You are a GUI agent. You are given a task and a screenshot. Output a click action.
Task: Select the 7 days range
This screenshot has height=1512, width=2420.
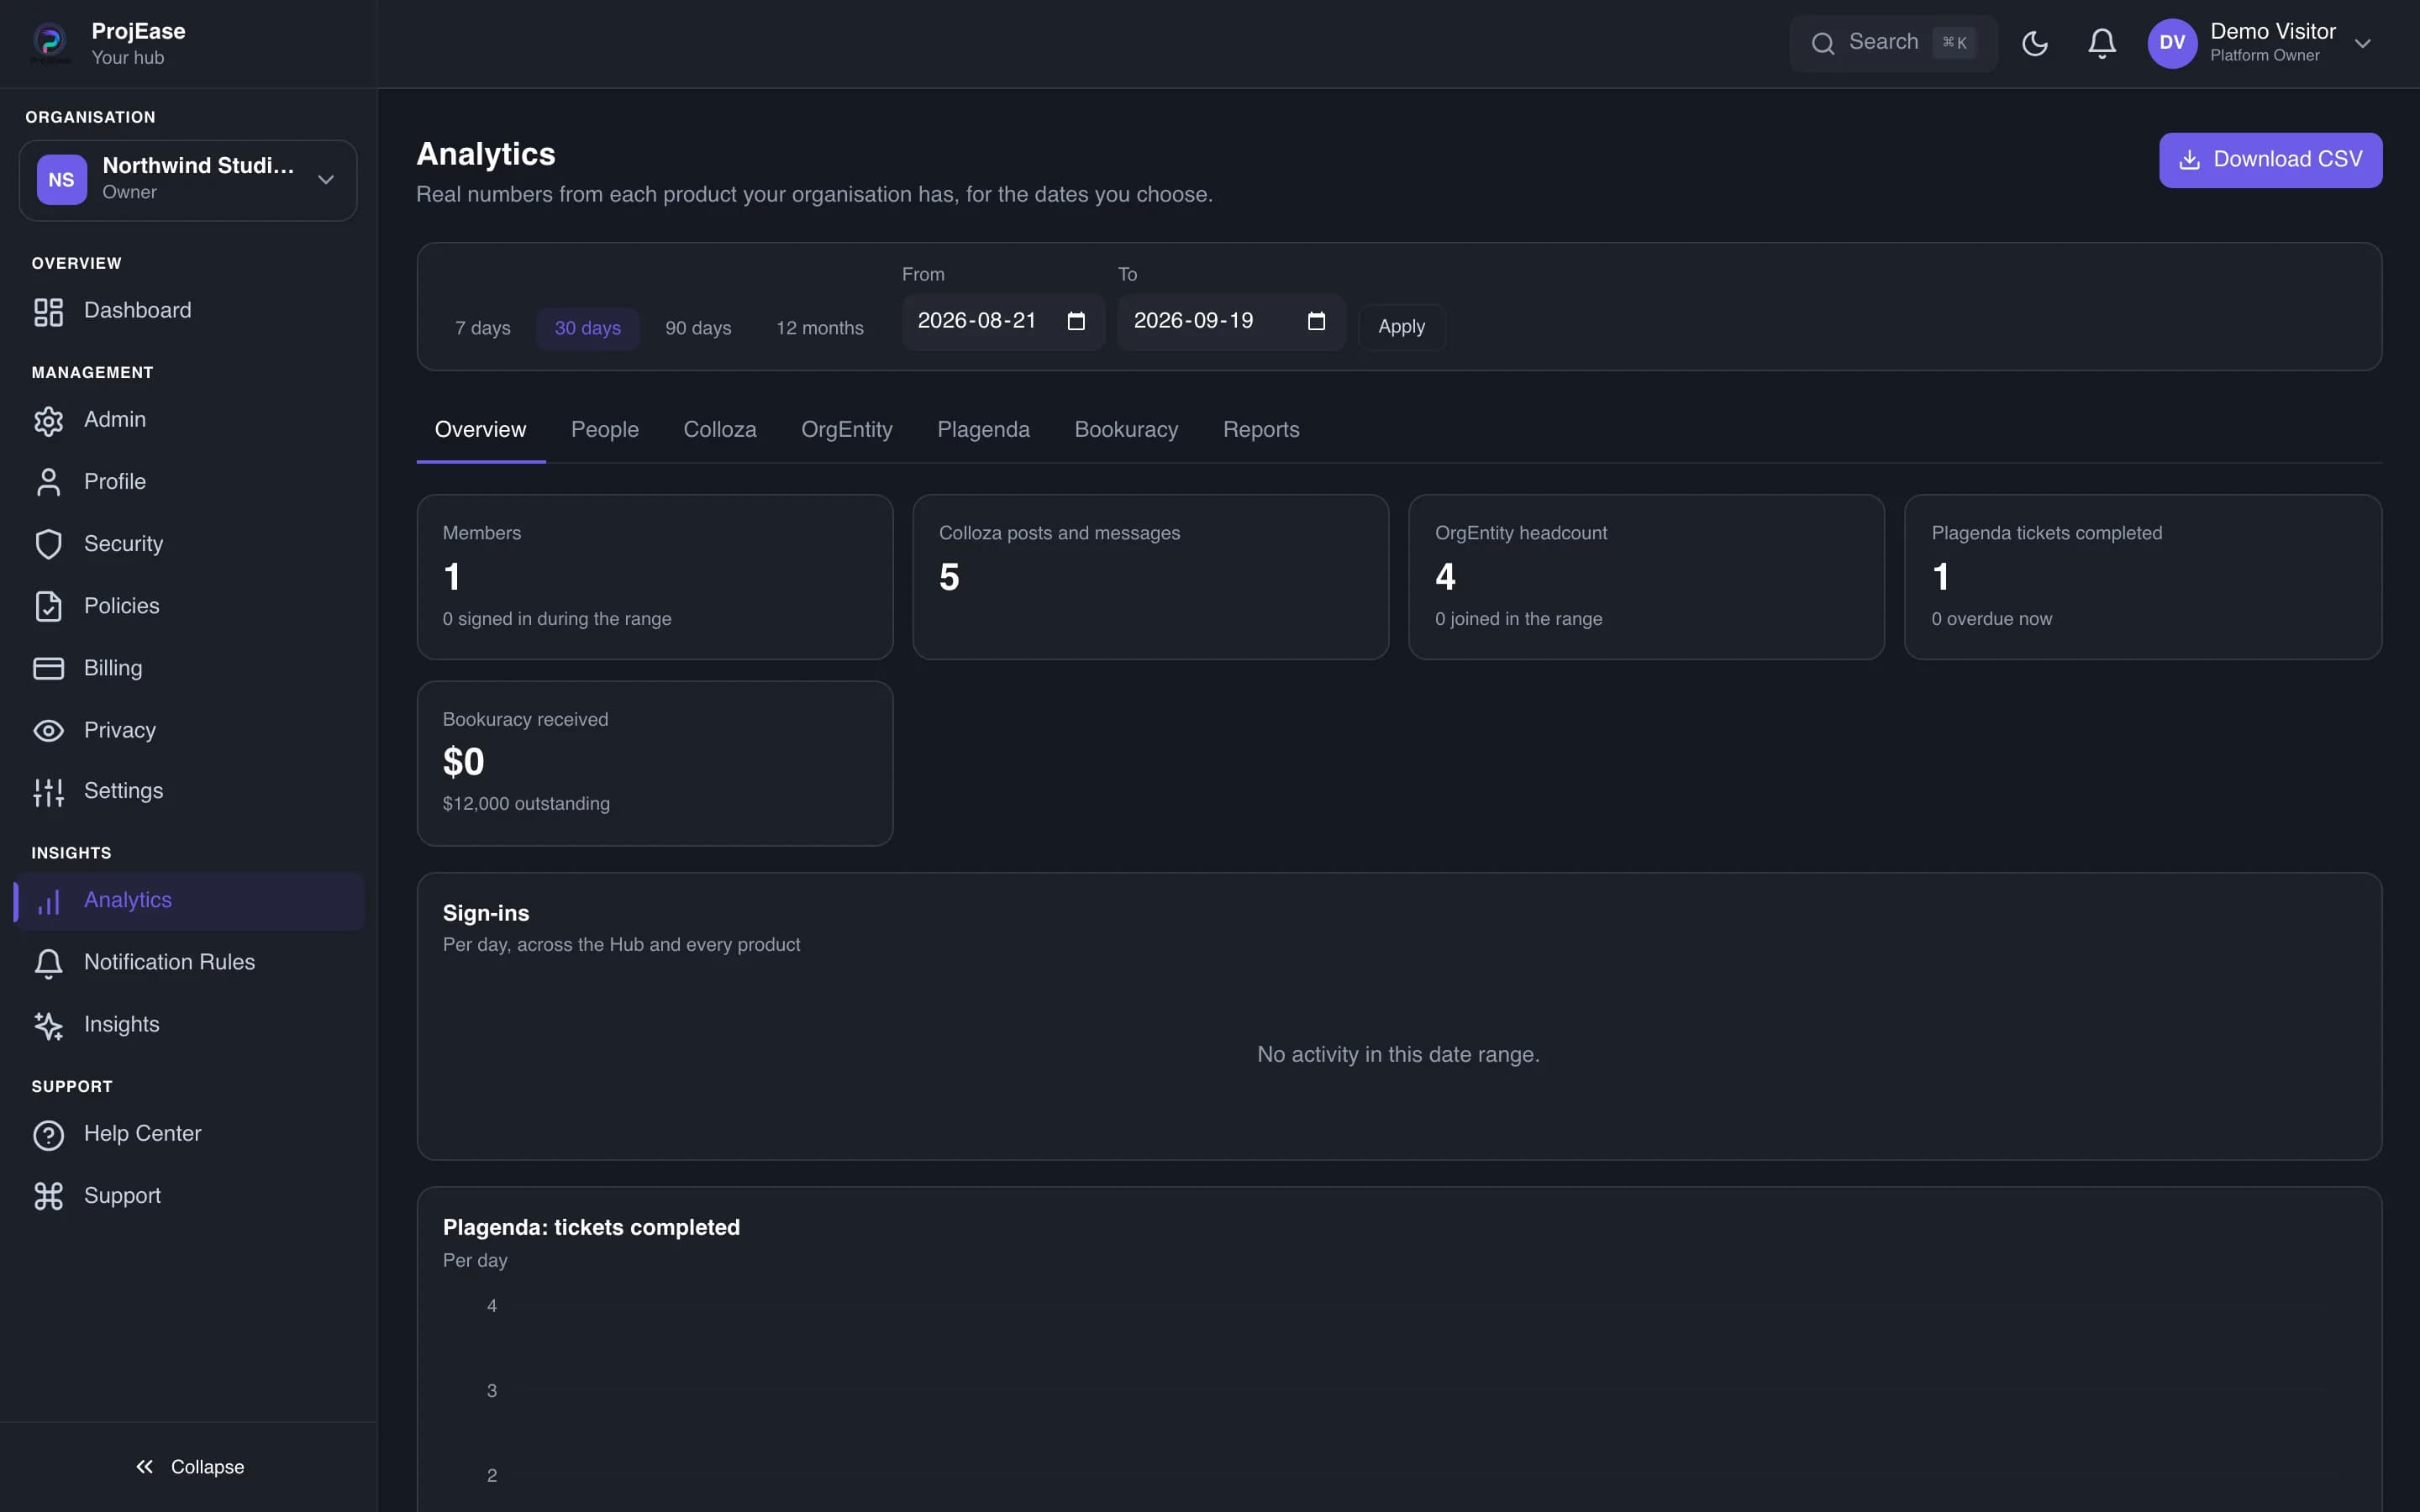(x=483, y=328)
